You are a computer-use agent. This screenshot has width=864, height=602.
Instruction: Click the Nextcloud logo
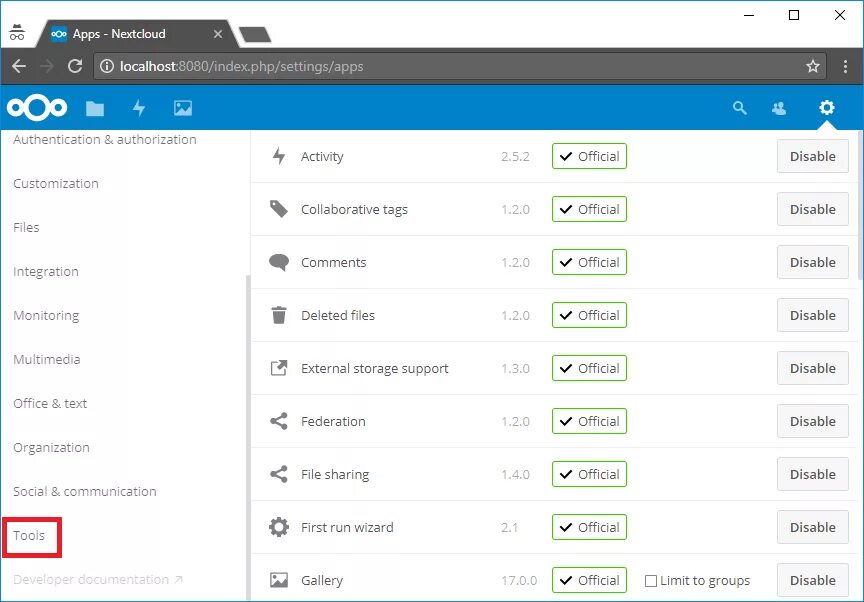[37, 108]
